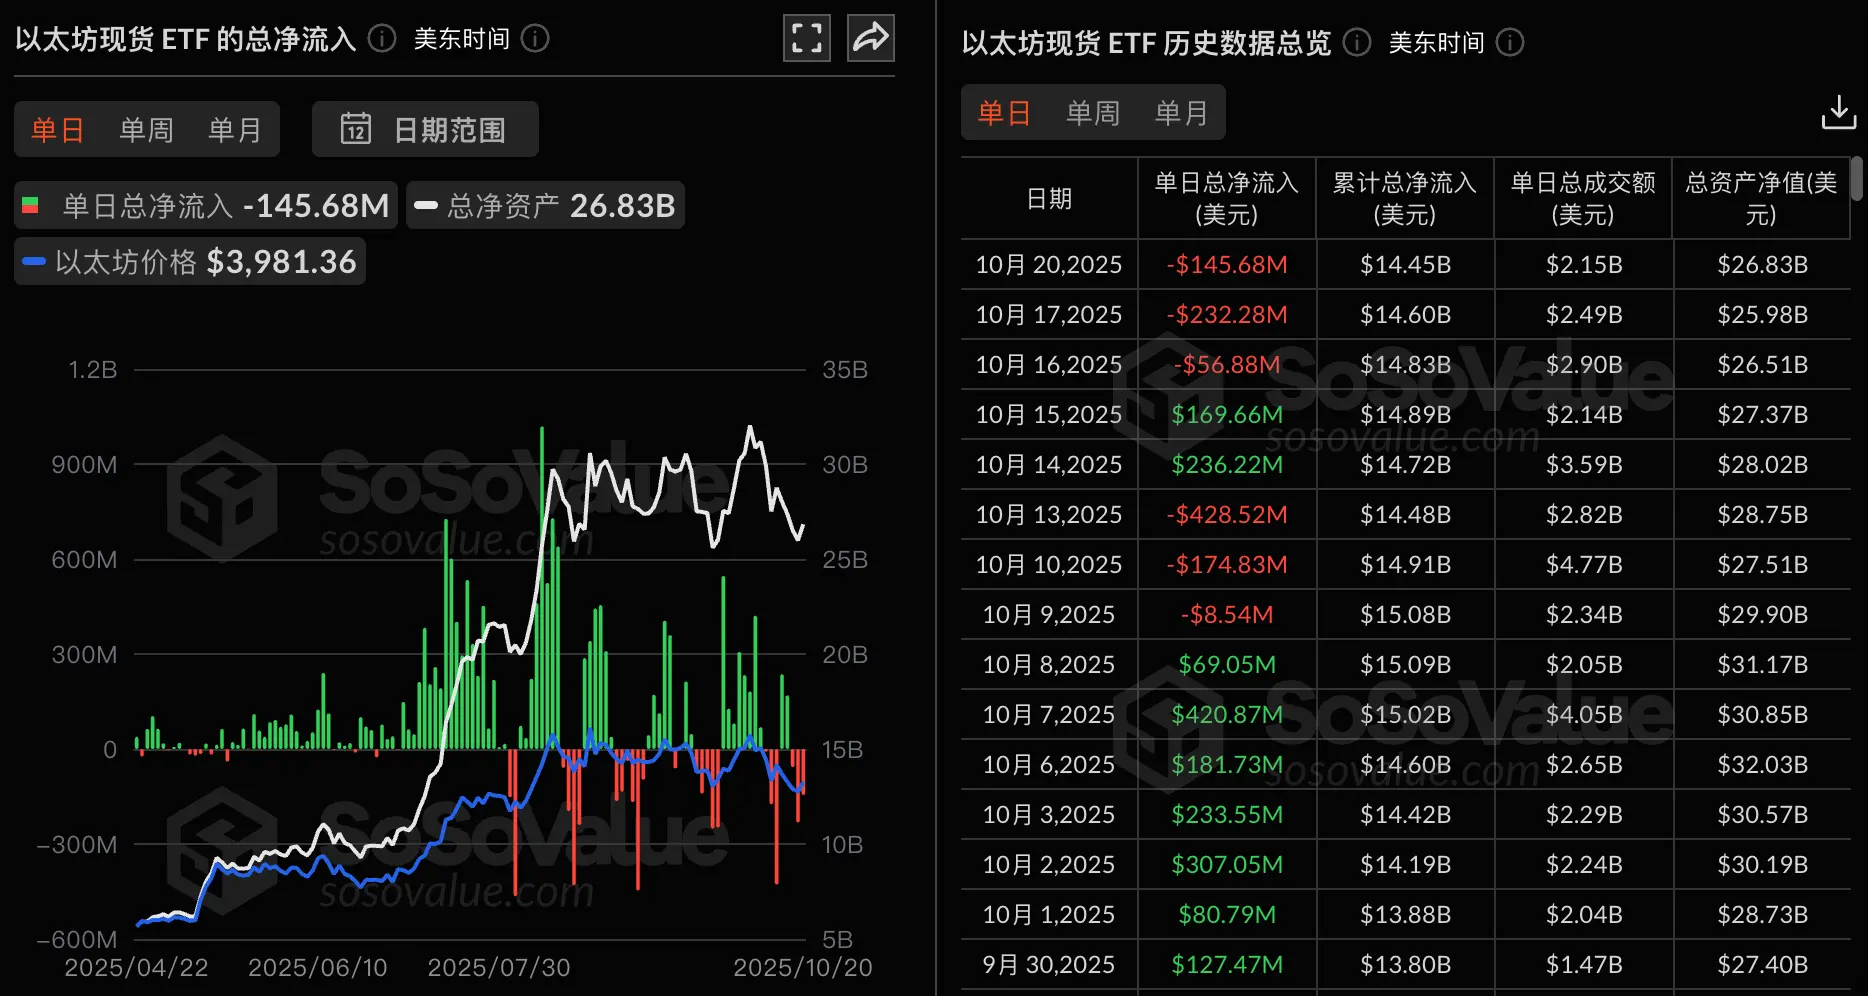Viewport: 1868px width, 996px height.
Task: Click the rightmost info icon near 美东时间 in the table header
Action: 1511,43
